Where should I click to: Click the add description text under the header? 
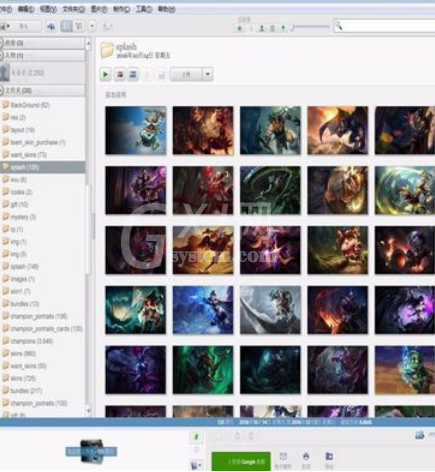click(116, 95)
